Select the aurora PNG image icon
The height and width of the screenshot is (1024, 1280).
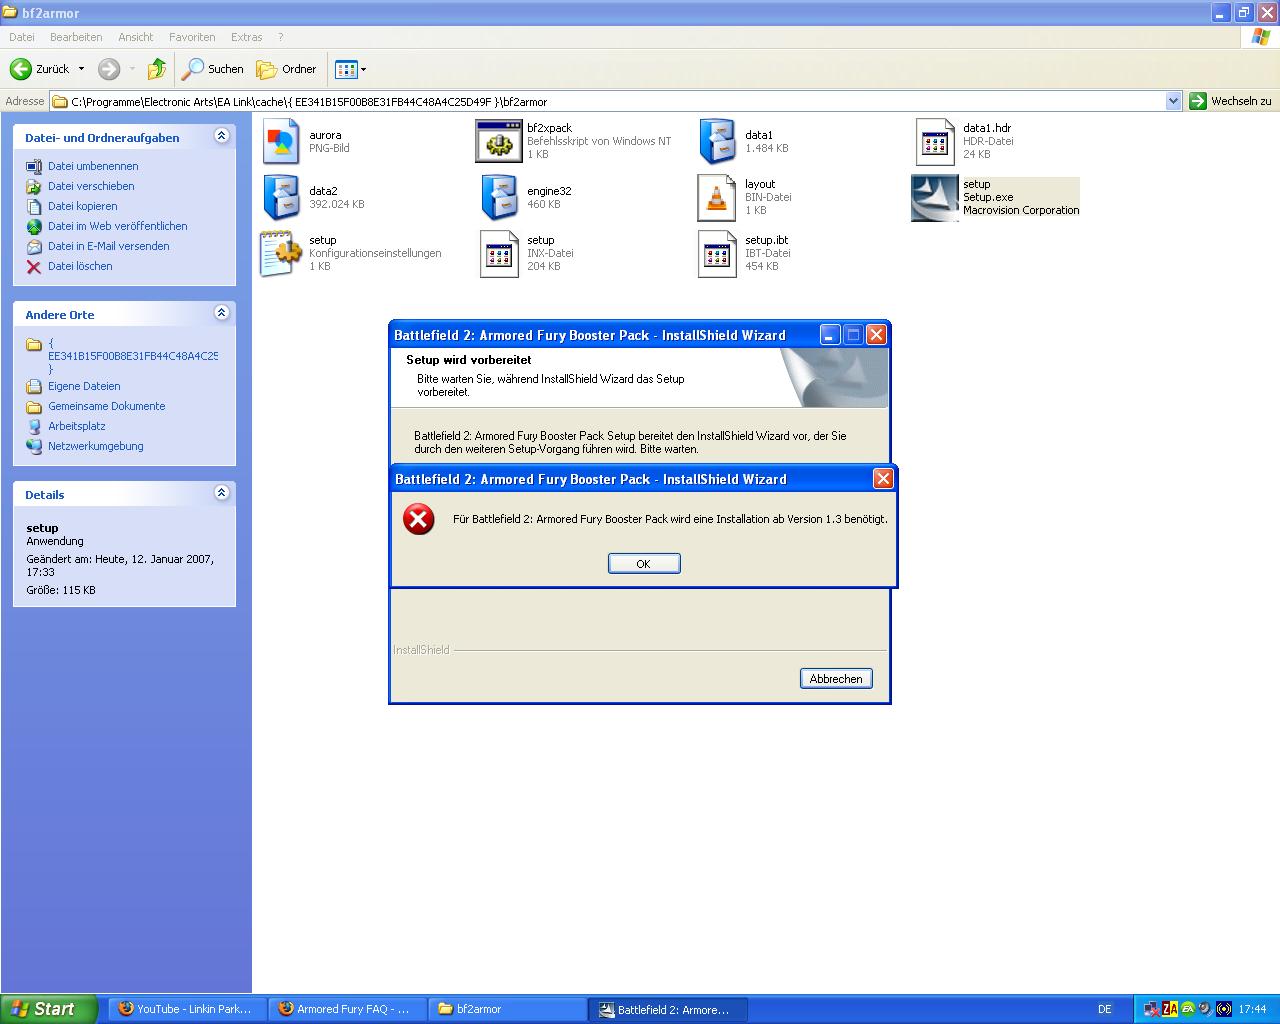point(281,142)
